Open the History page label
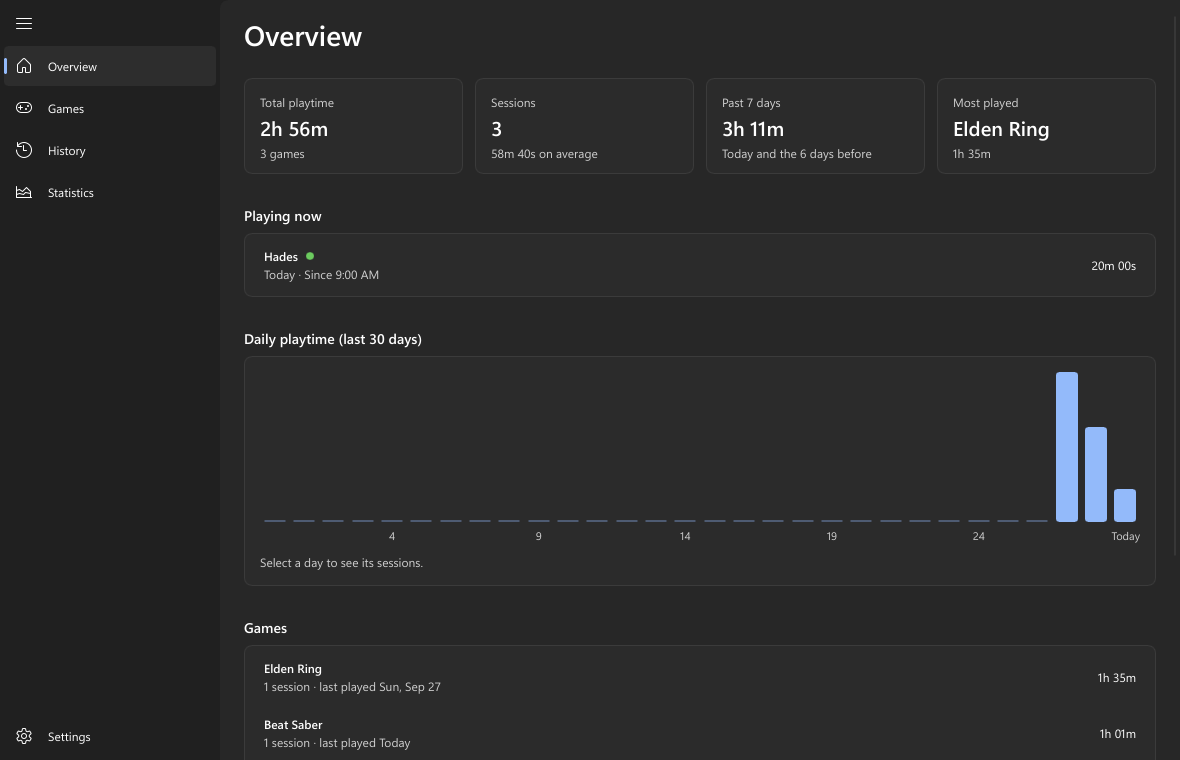 pos(66,150)
